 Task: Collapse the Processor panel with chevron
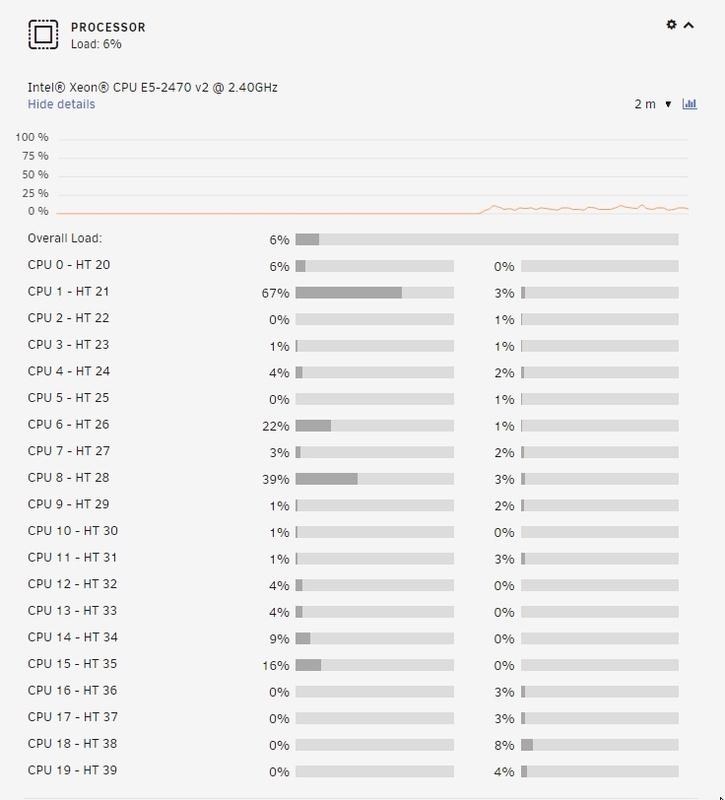[x=688, y=25]
